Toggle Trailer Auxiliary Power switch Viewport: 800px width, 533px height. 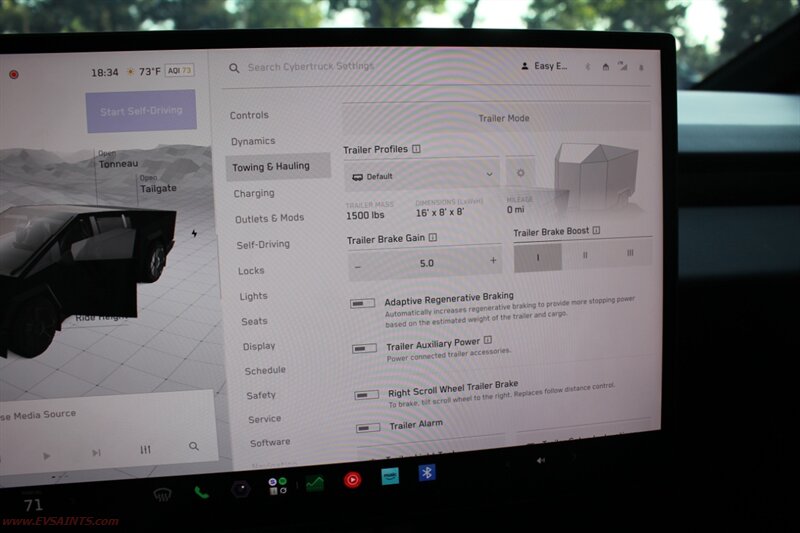click(364, 348)
